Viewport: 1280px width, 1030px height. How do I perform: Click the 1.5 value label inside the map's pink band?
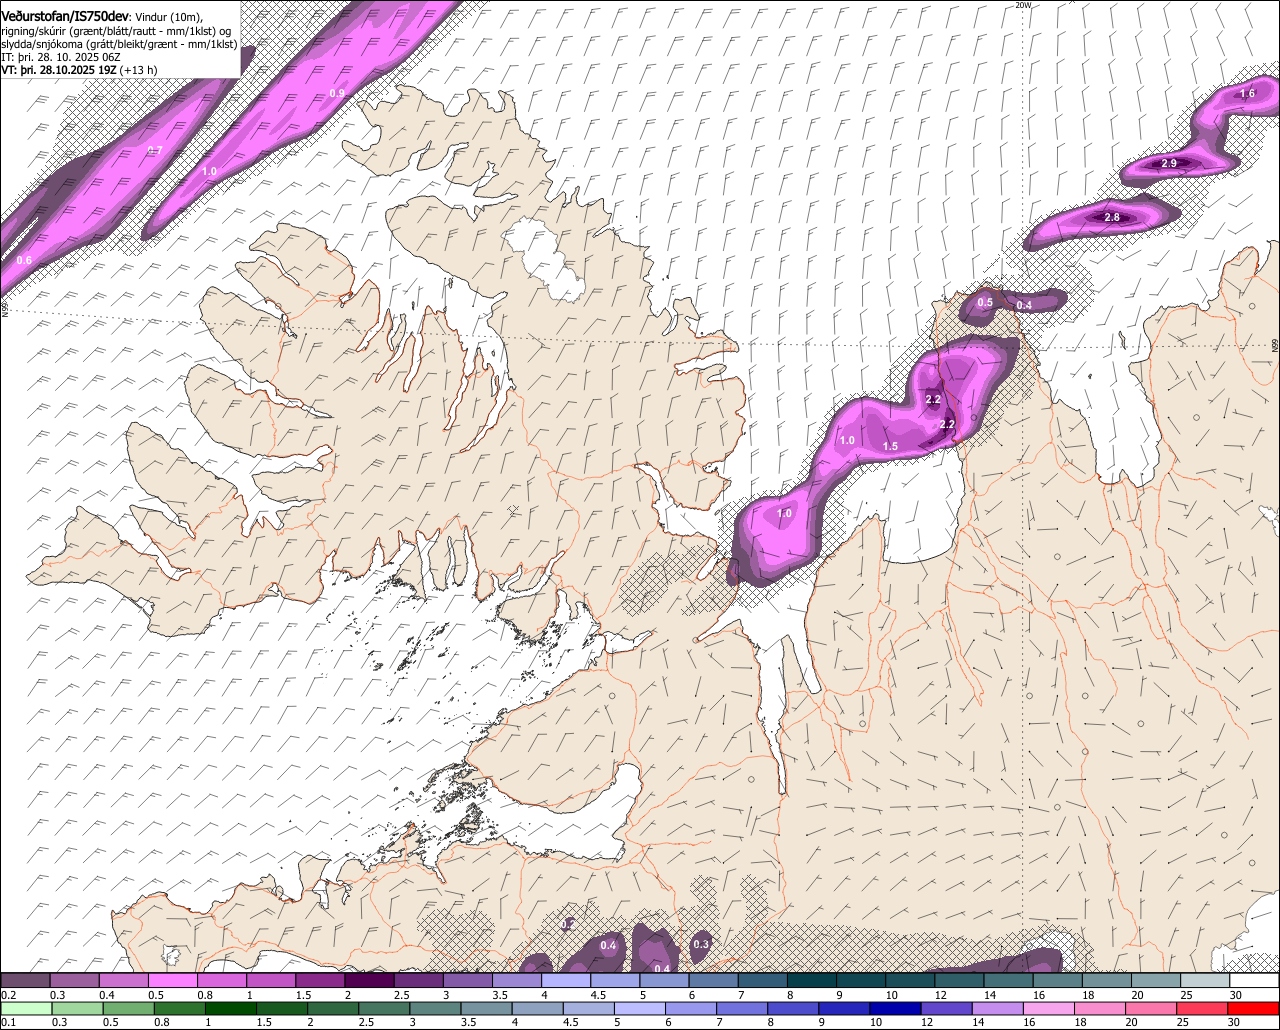point(890,446)
